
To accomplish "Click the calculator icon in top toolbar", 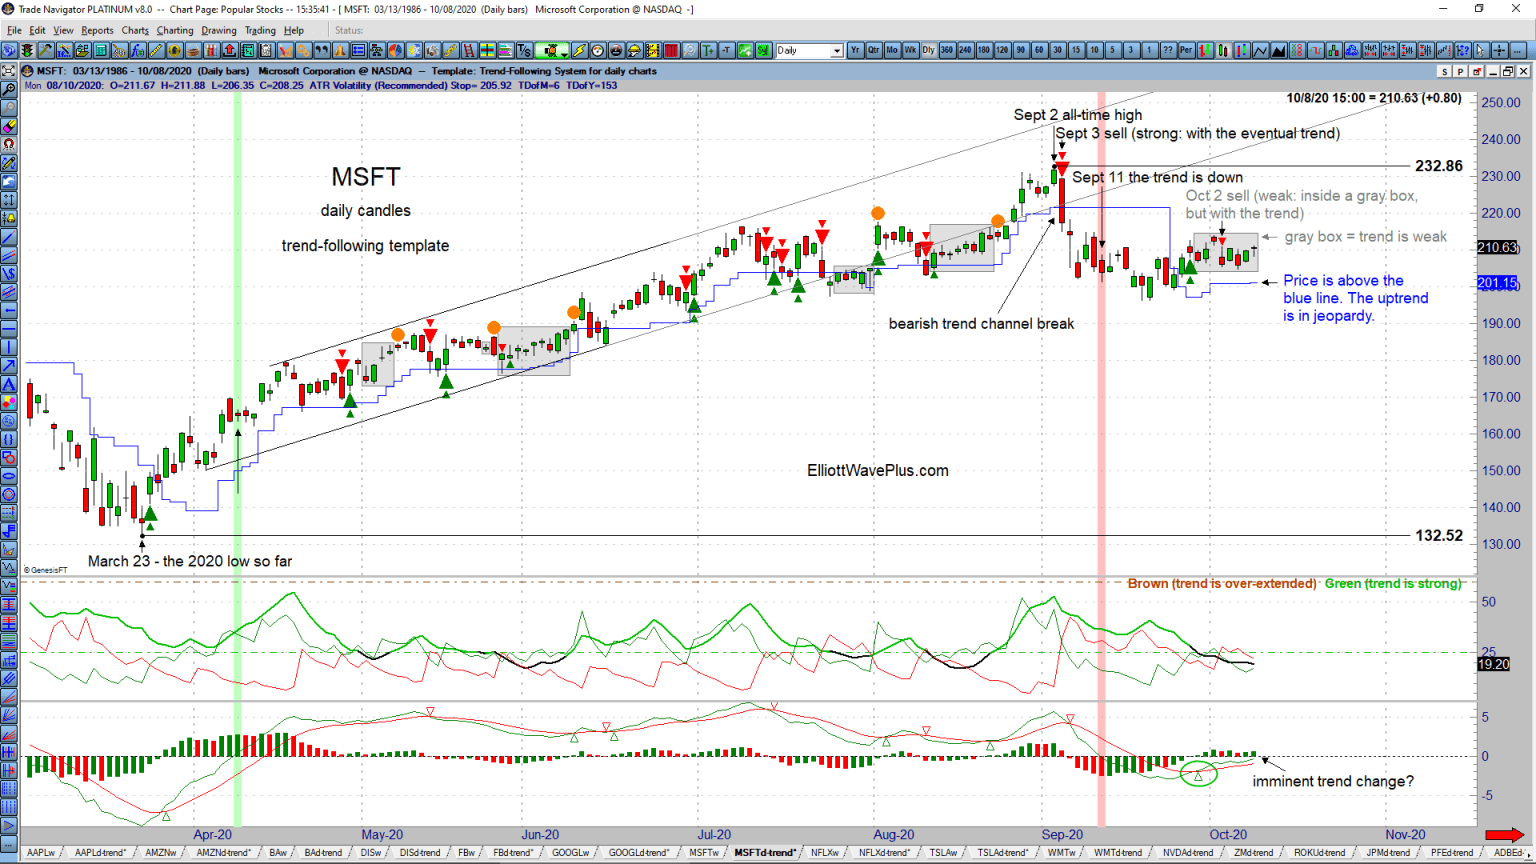I will coord(100,50).
